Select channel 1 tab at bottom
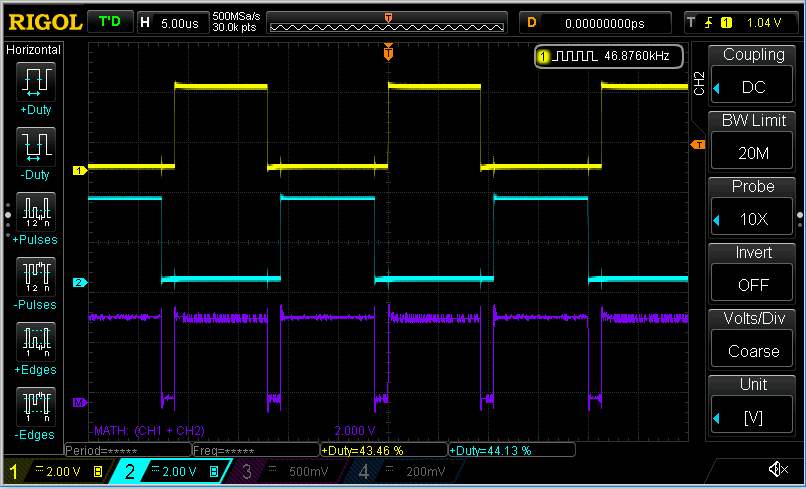Image resolution: width=806 pixels, height=489 pixels. tap(53, 471)
